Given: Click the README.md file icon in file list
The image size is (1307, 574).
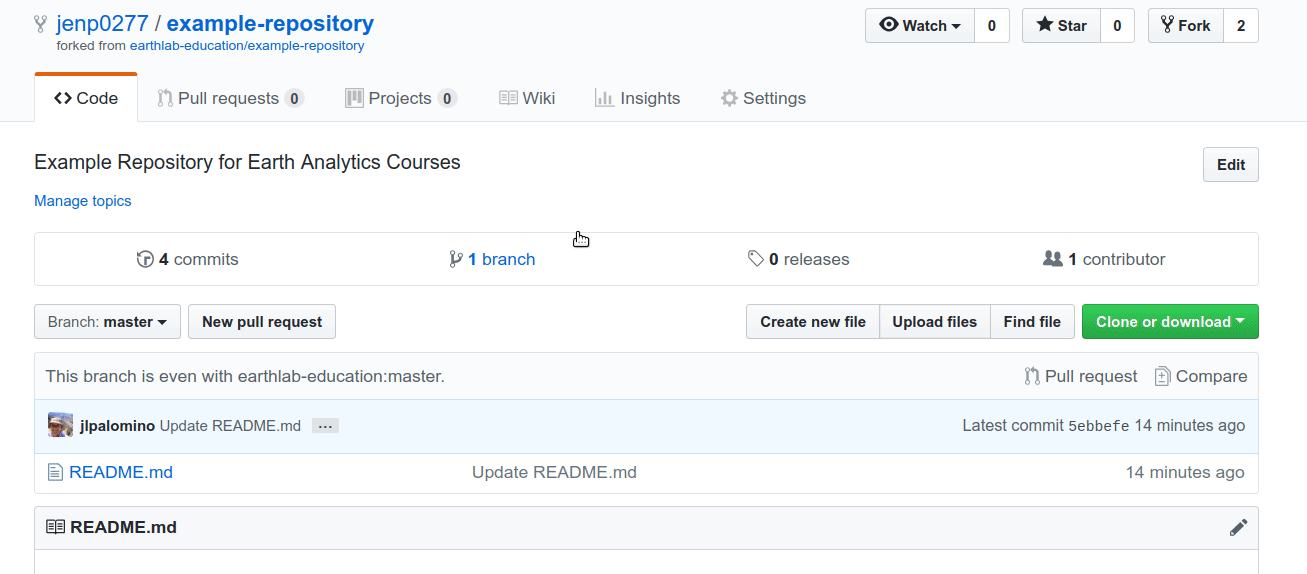Looking at the screenshot, I should click(55, 472).
